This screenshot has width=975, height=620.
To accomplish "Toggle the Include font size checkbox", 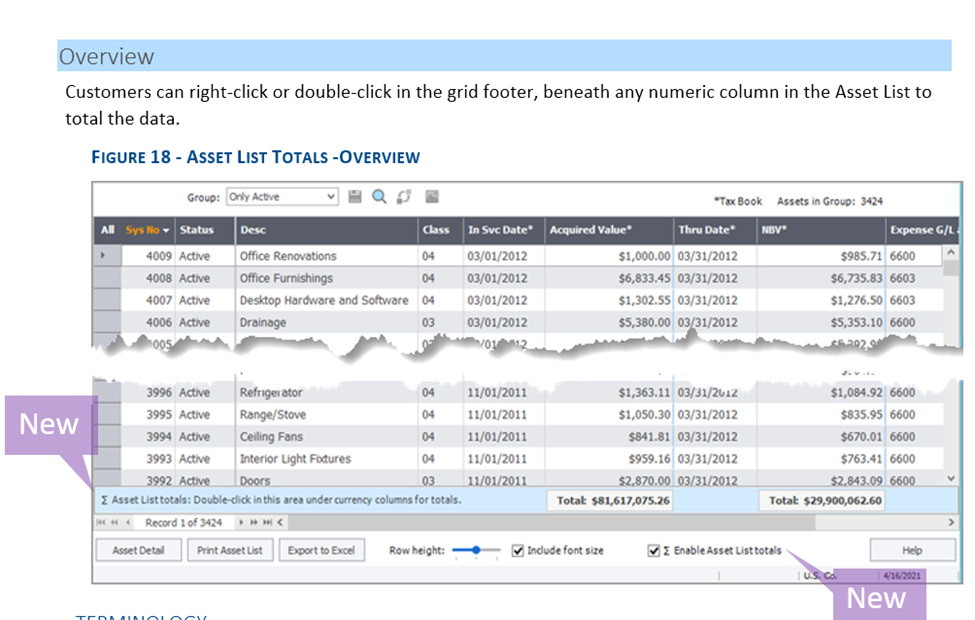I will click(518, 550).
